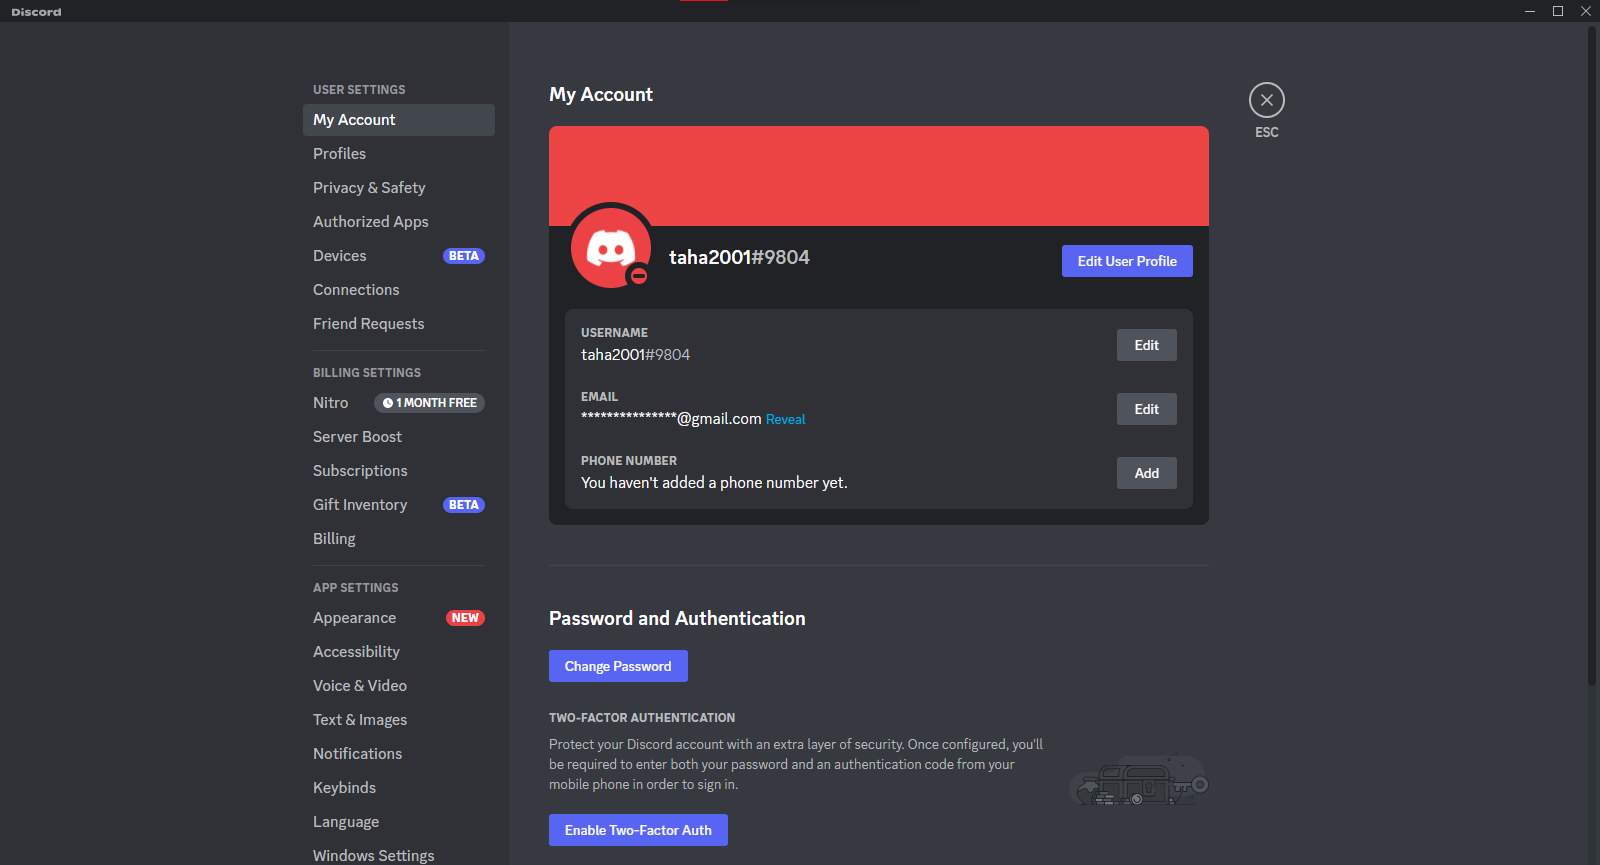Click the BILLING SETTINGS section header
The image size is (1600, 865).
click(367, 373)
